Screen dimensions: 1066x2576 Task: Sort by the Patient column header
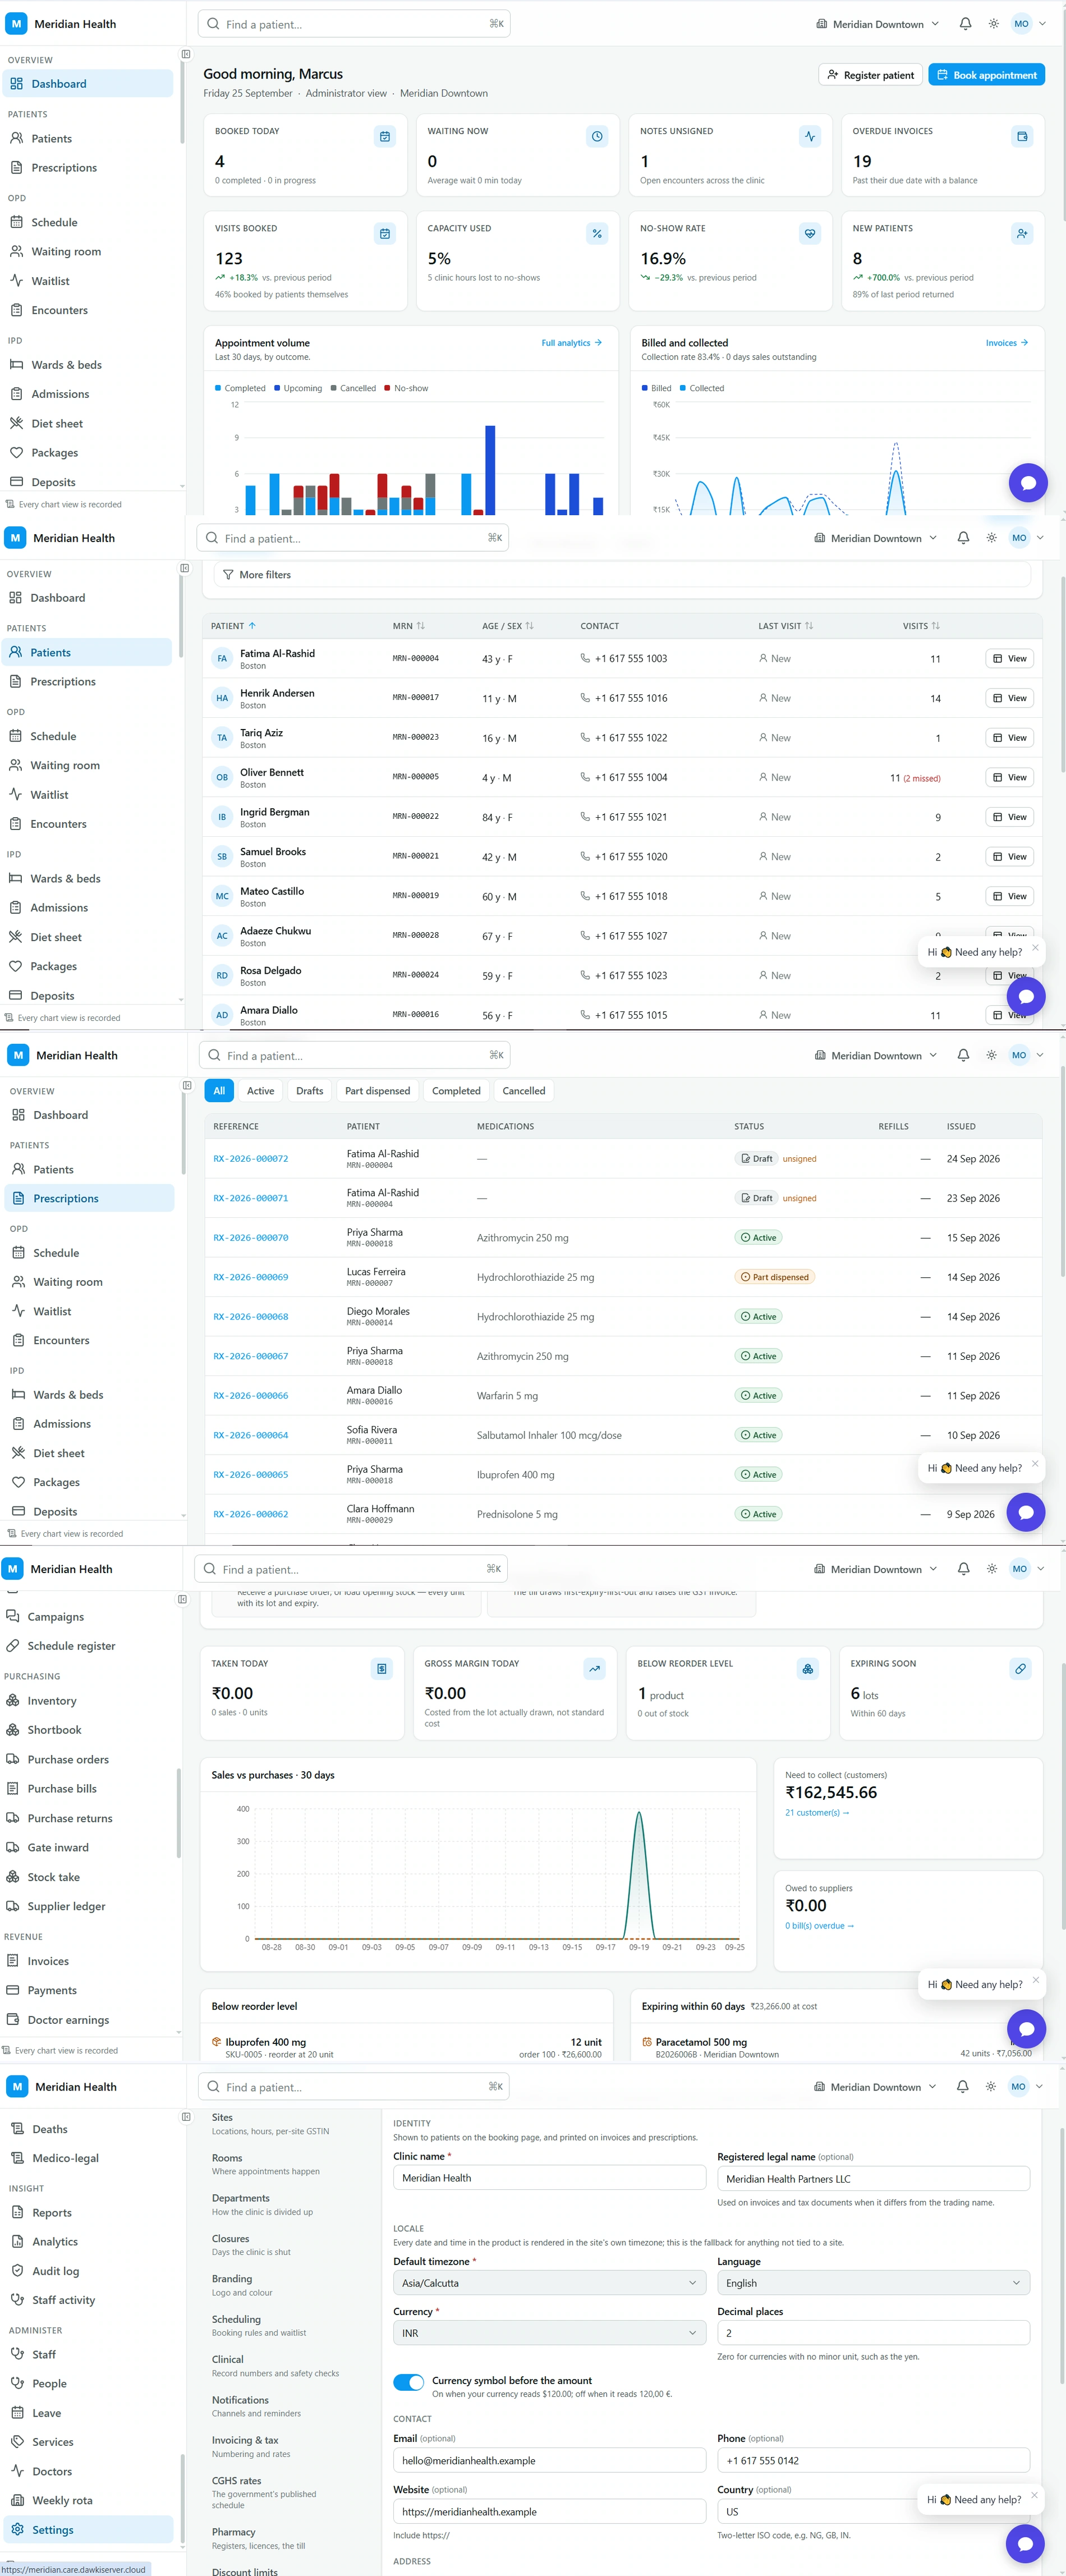[233, 626]
